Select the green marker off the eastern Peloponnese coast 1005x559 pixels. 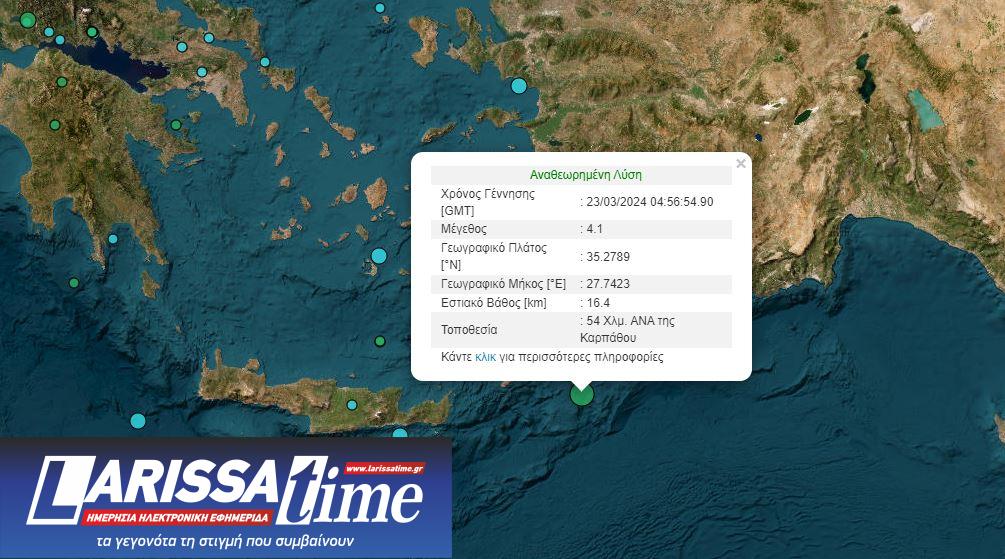[x=176, y=125]
